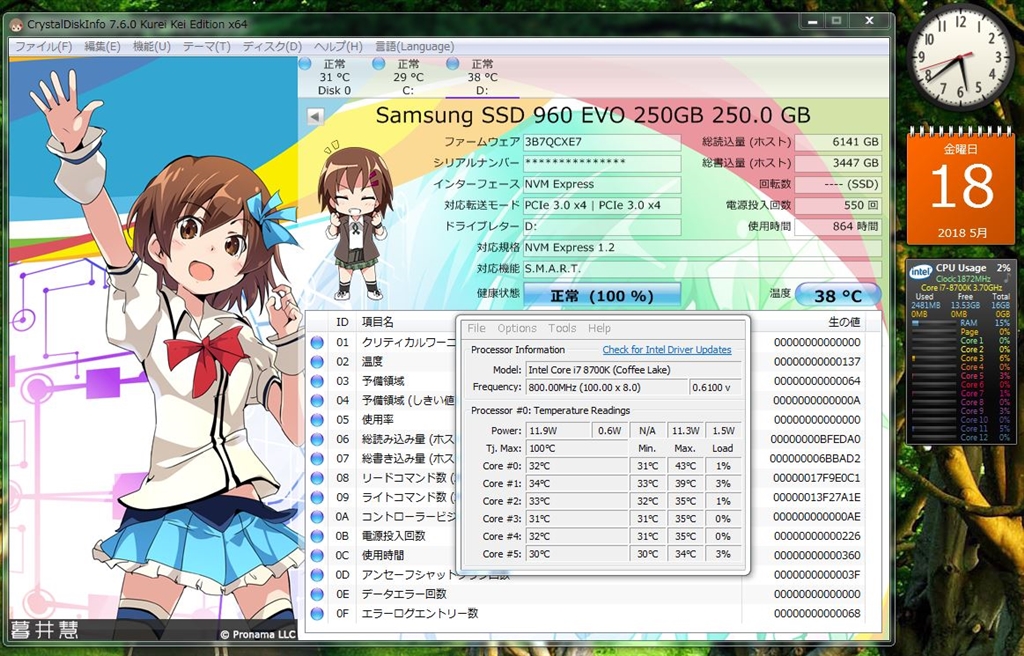The image size is (1024, 656).
Task: Open the 言語(Language) menu
Action: point(414,46)
